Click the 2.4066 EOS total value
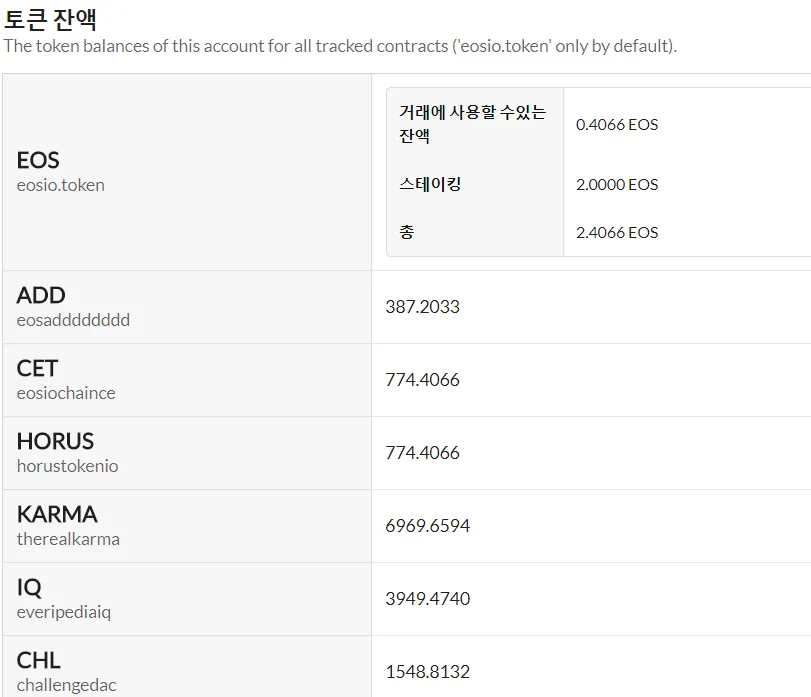This screenshot has width=811, height=697. (x=617, y=233)
